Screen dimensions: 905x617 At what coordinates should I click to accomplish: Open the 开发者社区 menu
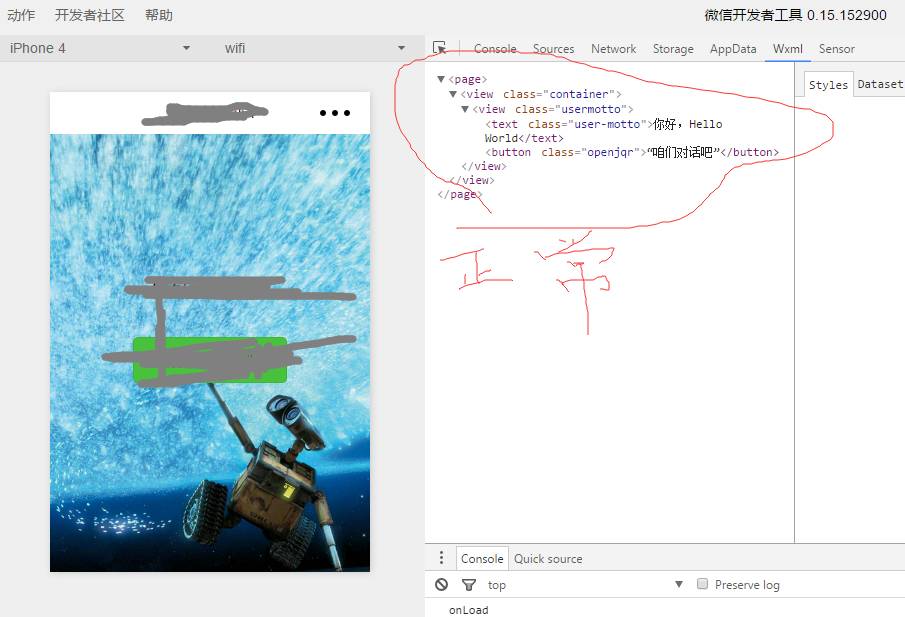pyautogui.click(x=89, y=15)
